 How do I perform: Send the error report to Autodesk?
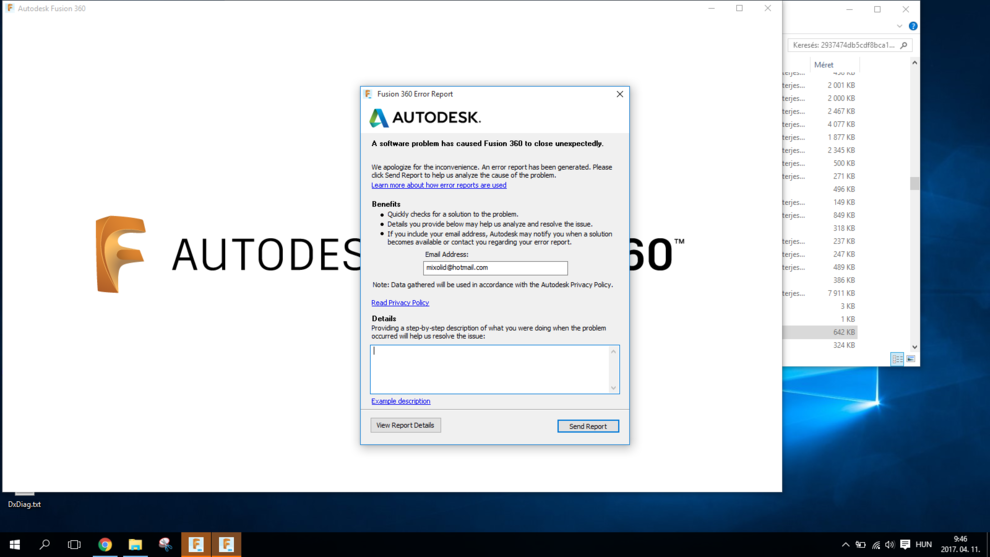[x=588, y=426]
